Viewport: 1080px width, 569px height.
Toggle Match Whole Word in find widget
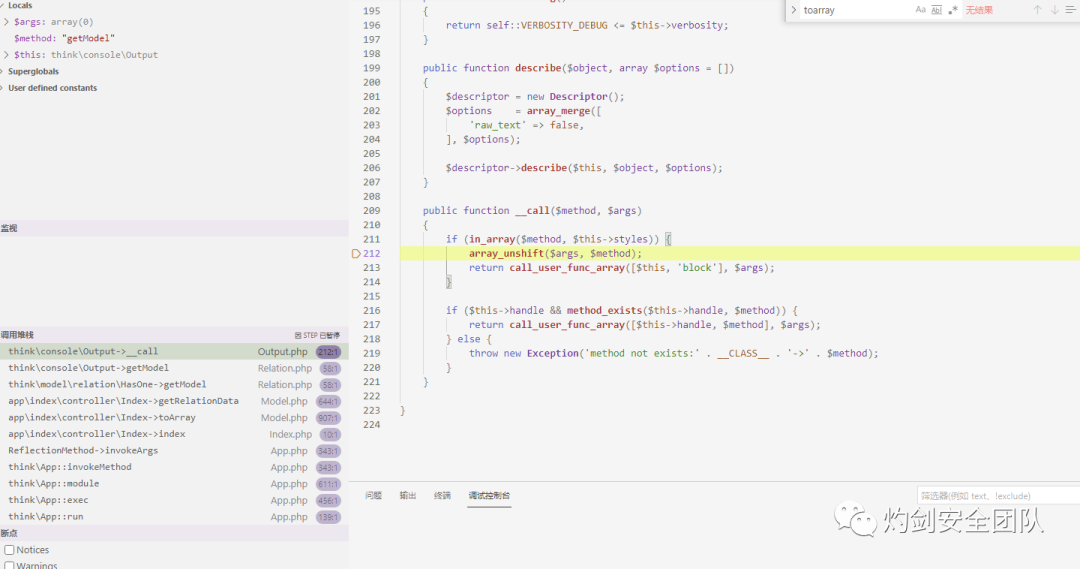[937, 10]
